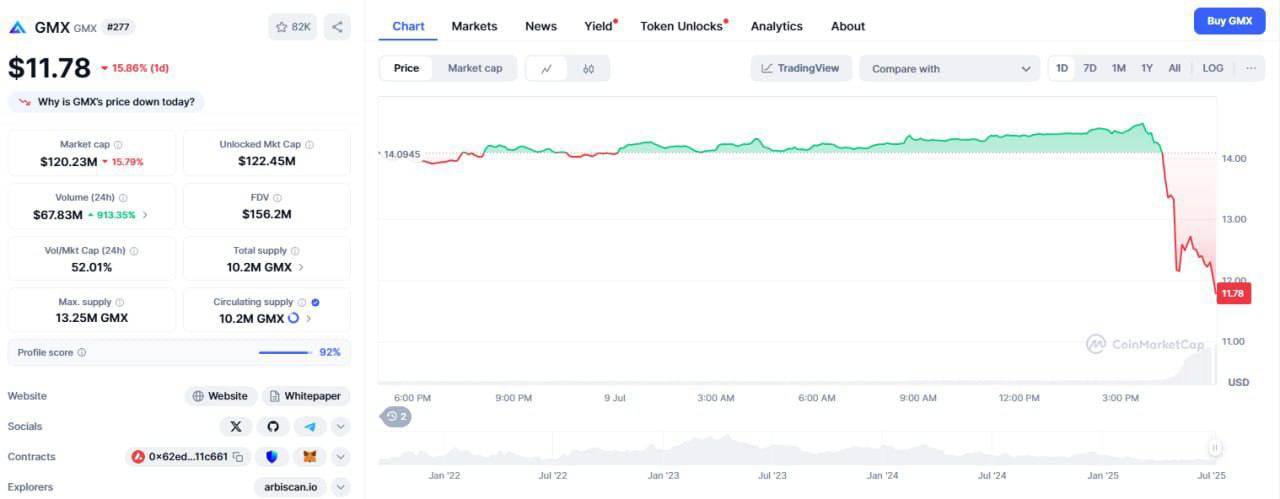
Task: Toggle the LOG scale button
Action: click(x=1213, y=68)
